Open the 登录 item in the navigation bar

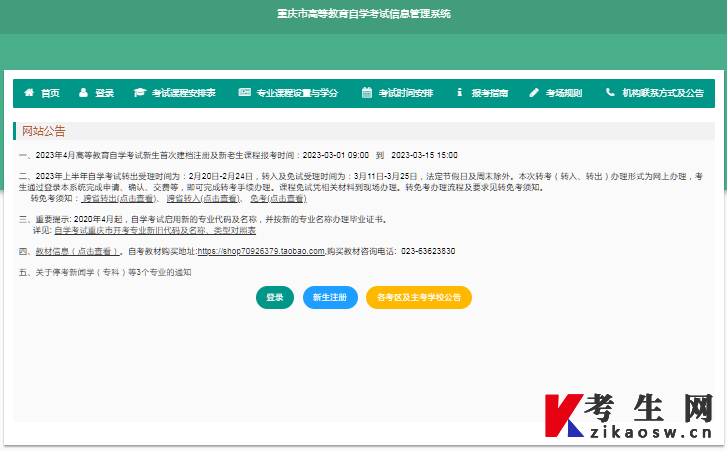104,93
